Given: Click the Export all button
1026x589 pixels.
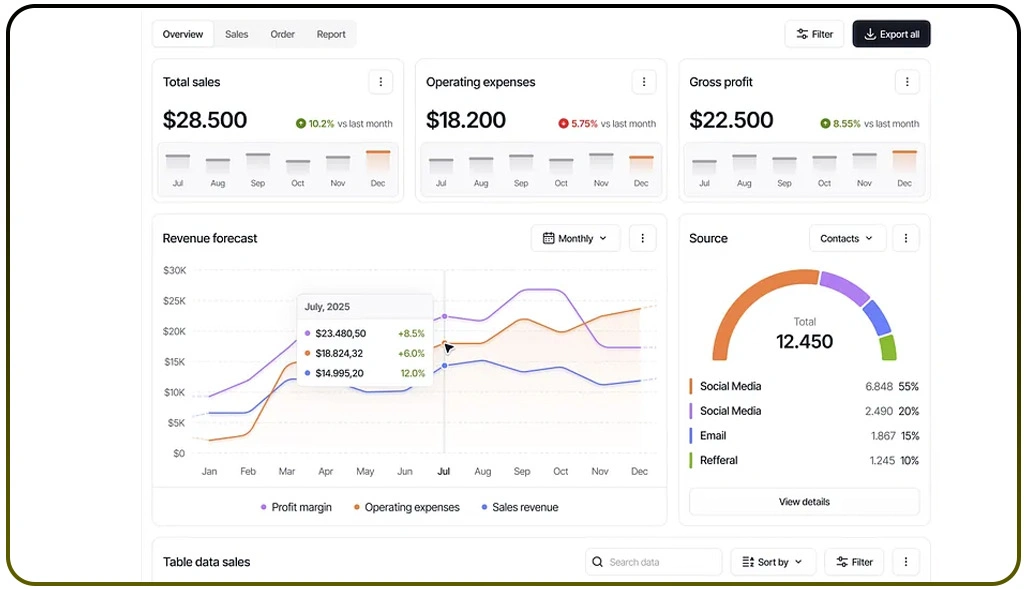Looking at the screenshot, I should (x=891, y=34).
